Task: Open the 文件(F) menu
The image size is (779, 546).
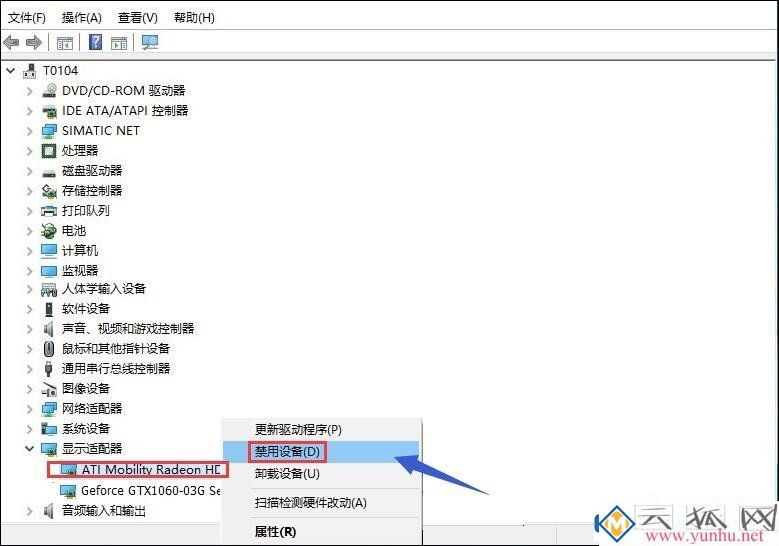Action: point(27,18)
